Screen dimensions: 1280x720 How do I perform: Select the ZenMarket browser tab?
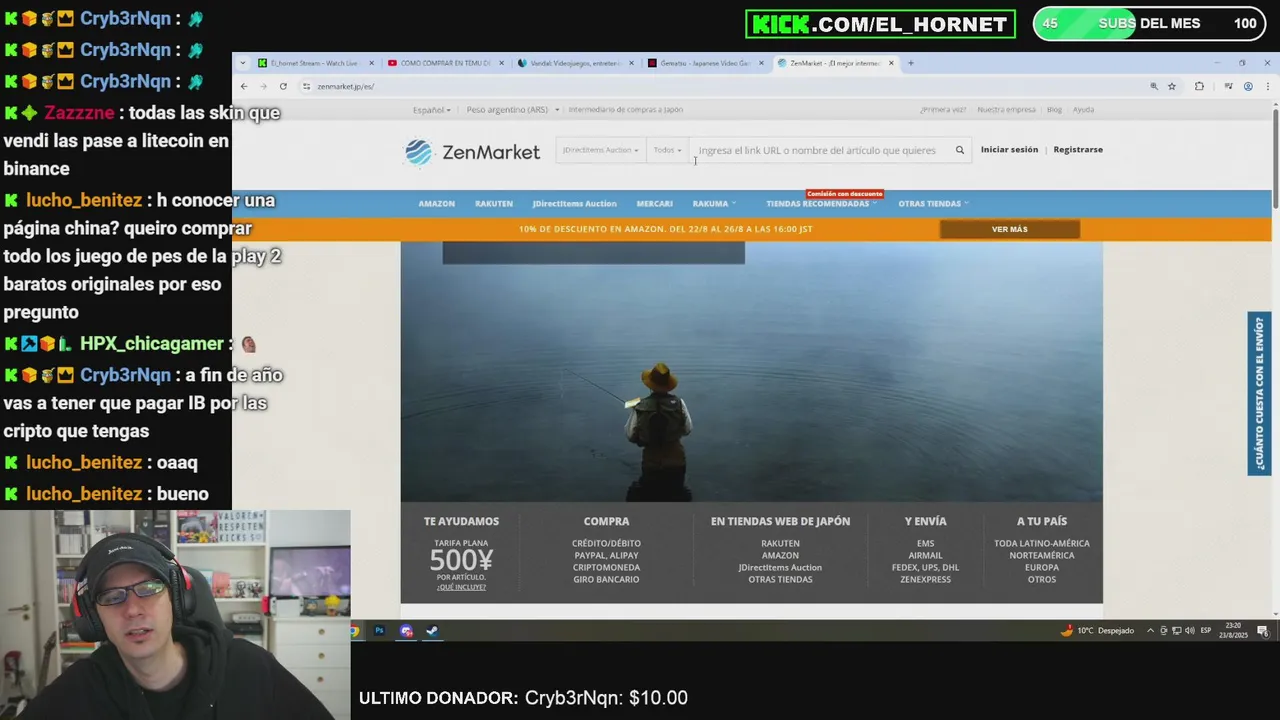click(x=834, y=63)
